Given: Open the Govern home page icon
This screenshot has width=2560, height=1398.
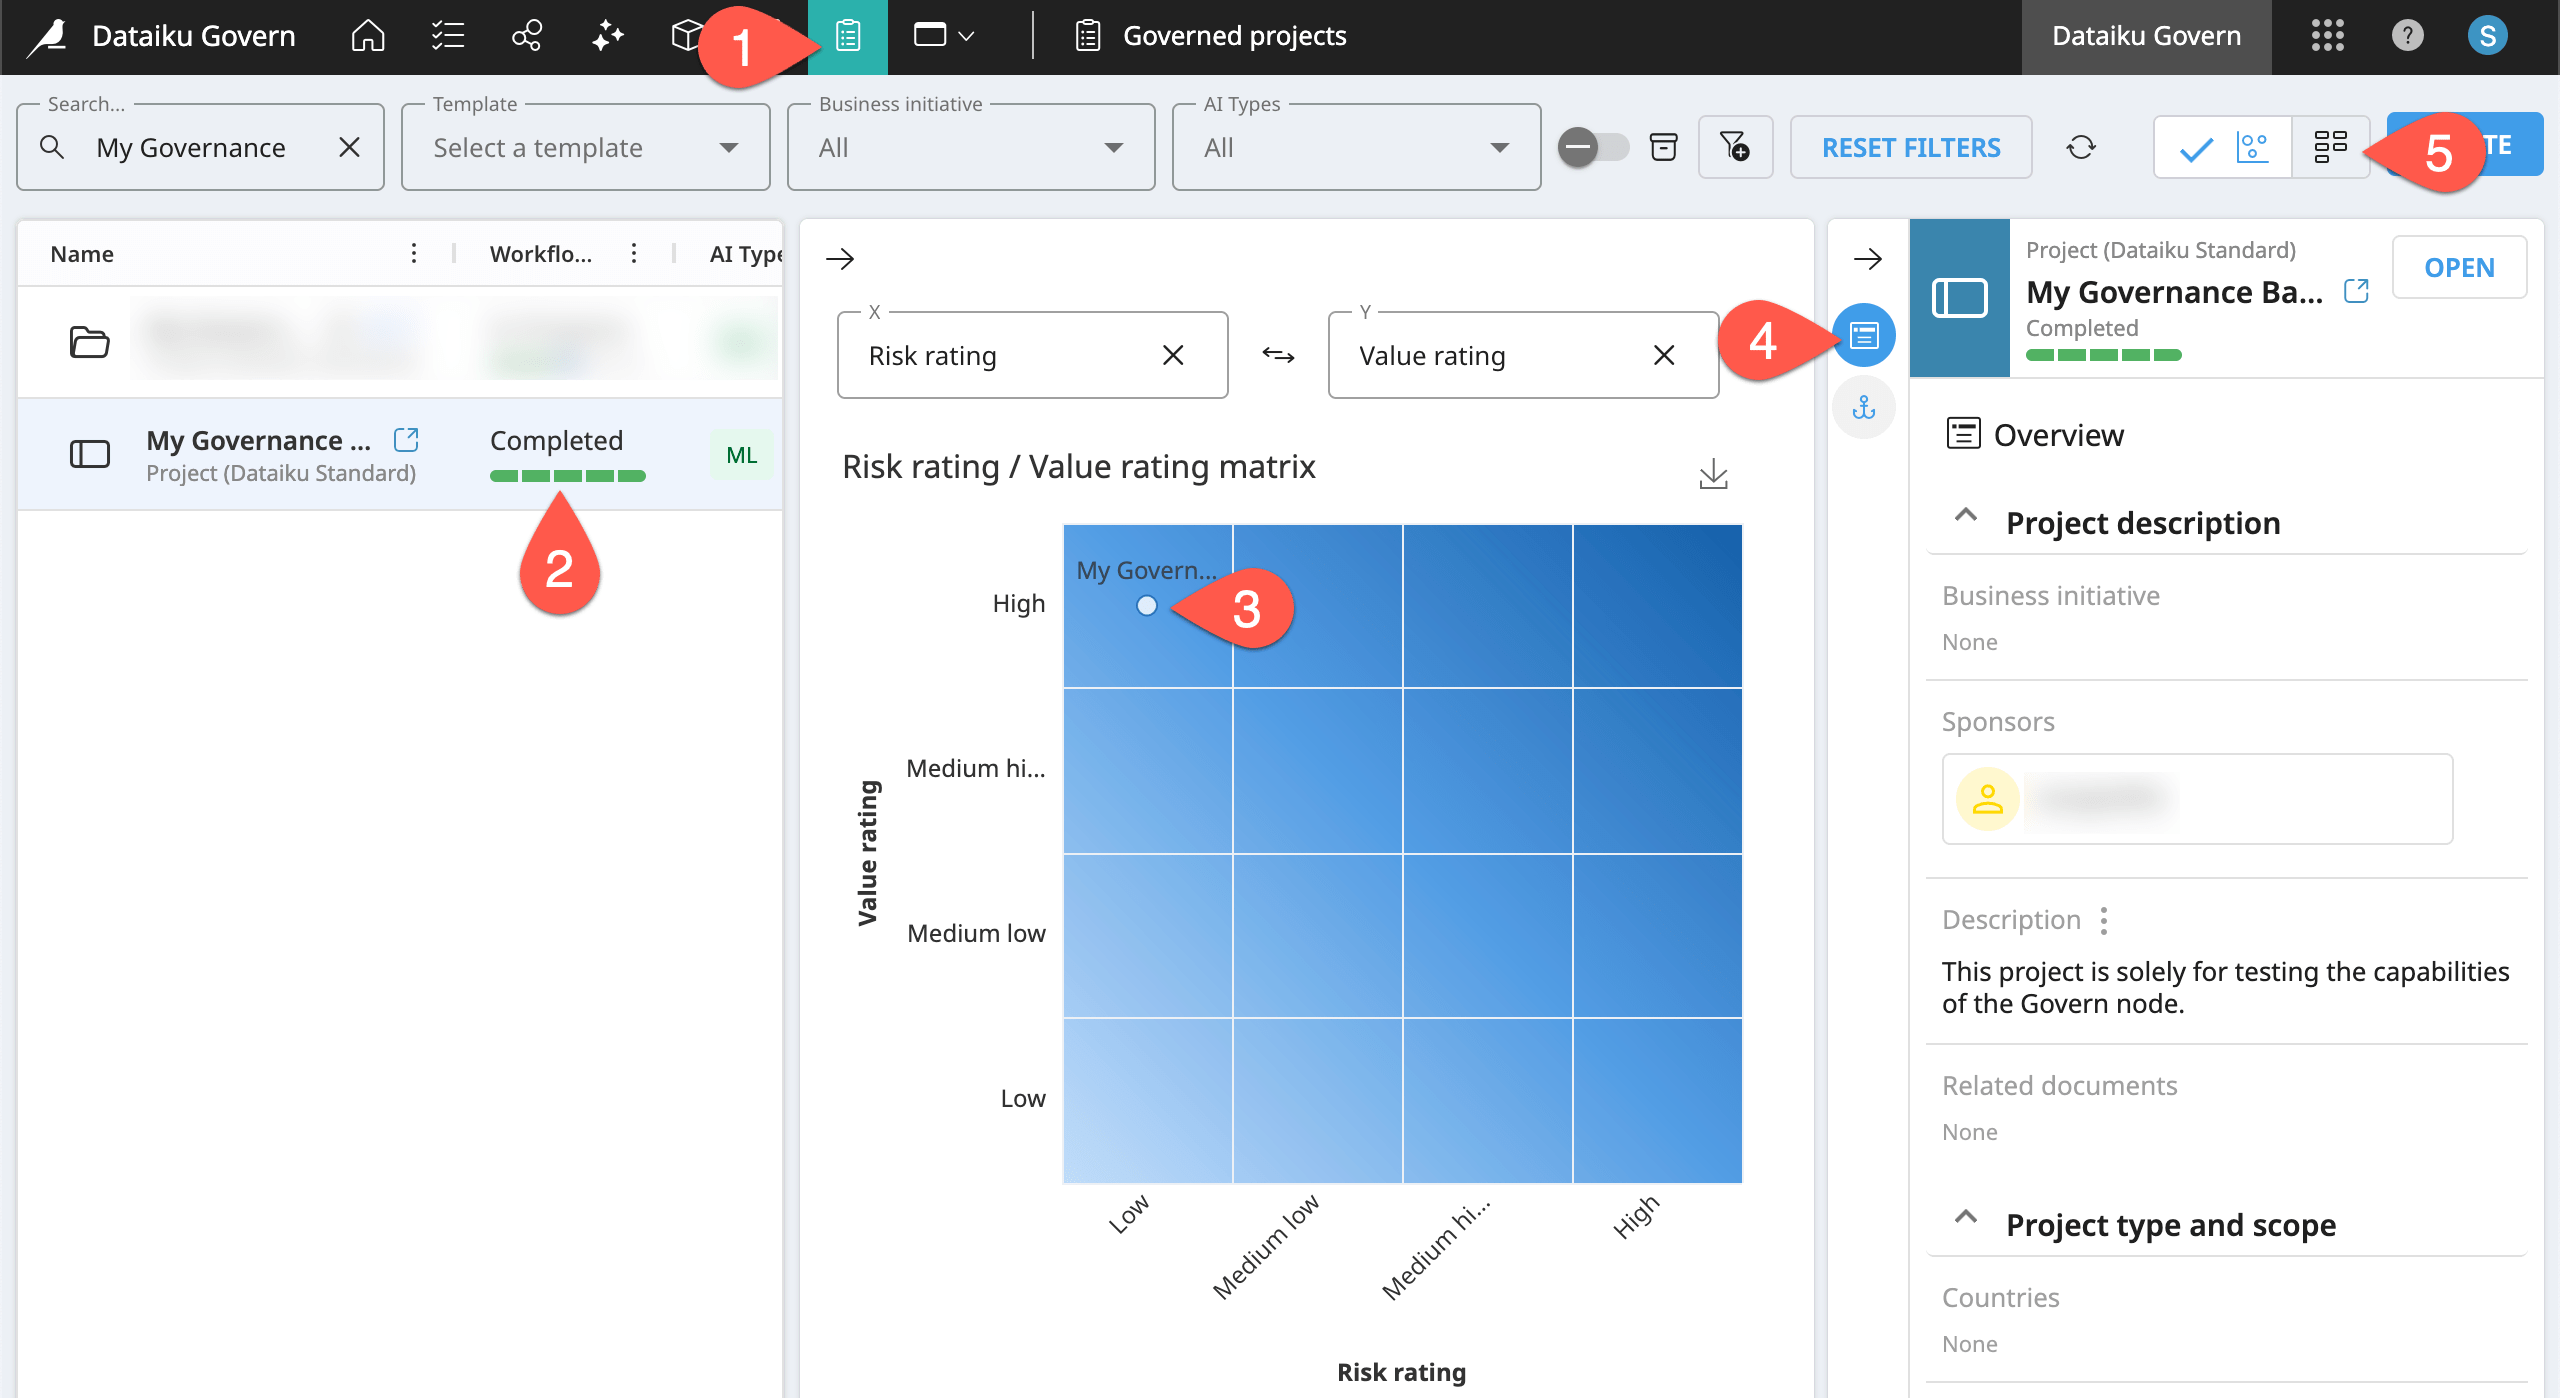Looking at the screenshot, I should [366, 36].
